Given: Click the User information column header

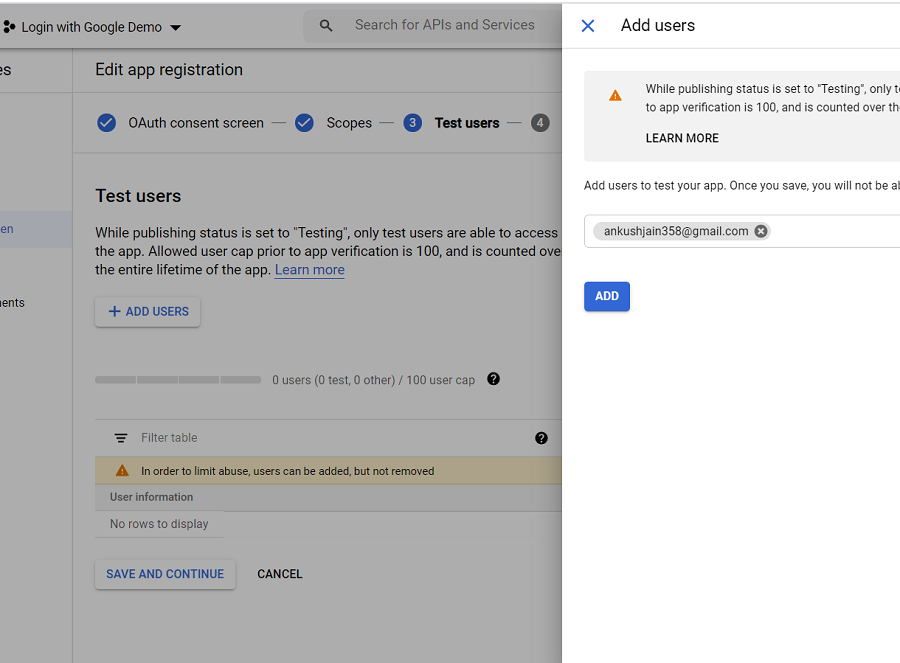Looking at the screenshot, I should pyautogui.click(x=152, y=497).
